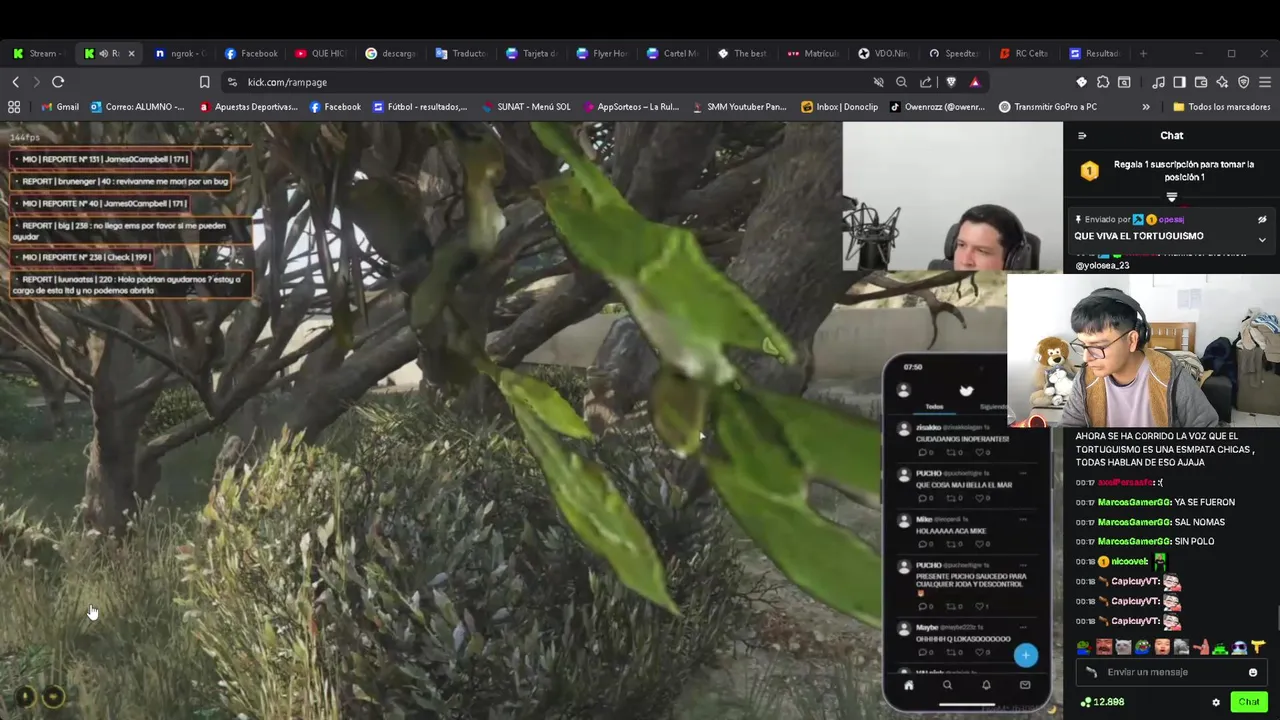
Task: Open opesaj's name in the pinned message
Action: tap(1171, 219)
